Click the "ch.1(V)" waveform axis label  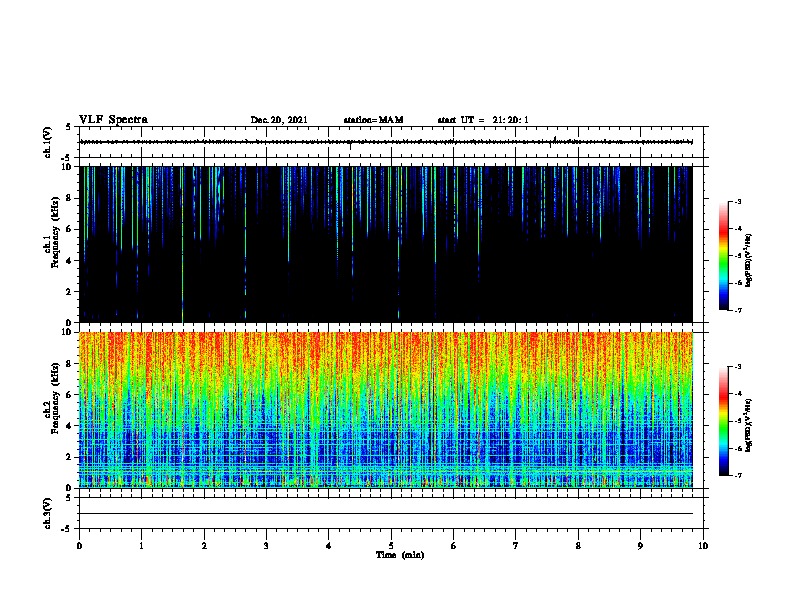click(47, 142)
